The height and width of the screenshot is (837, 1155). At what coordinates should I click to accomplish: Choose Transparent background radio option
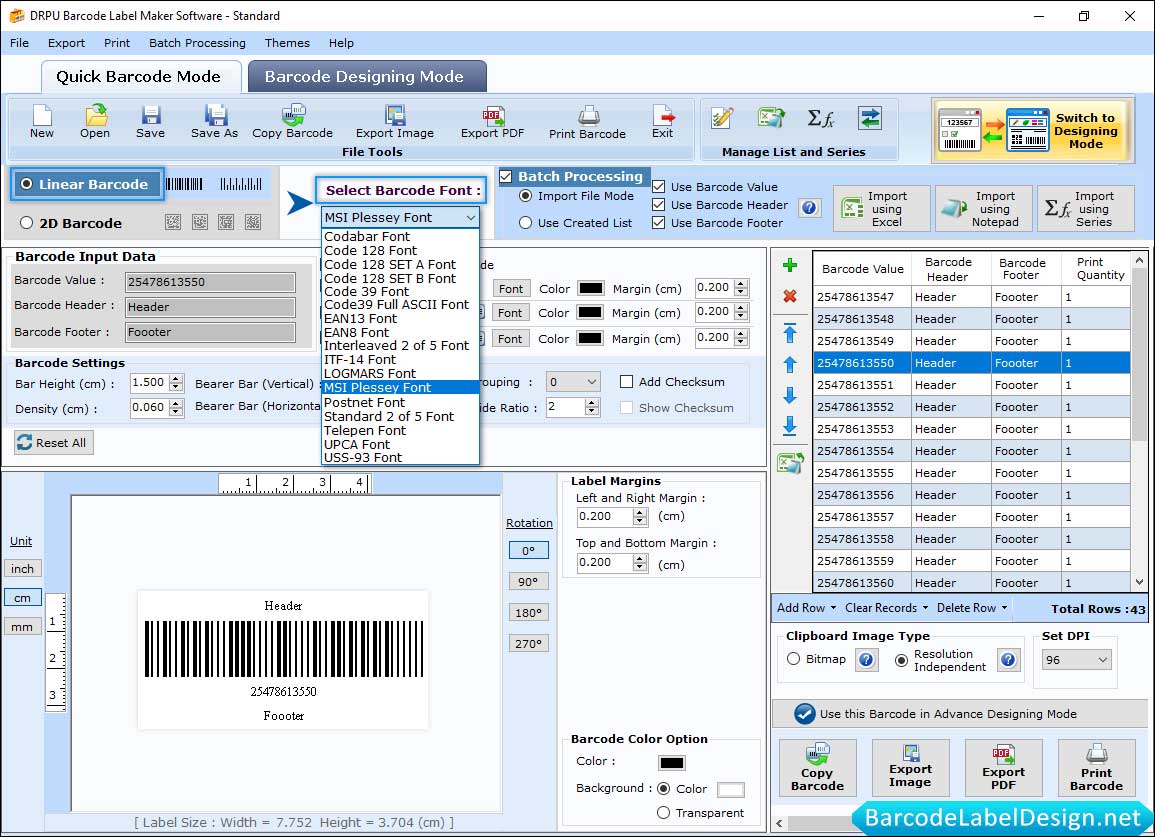coord(663,813)
